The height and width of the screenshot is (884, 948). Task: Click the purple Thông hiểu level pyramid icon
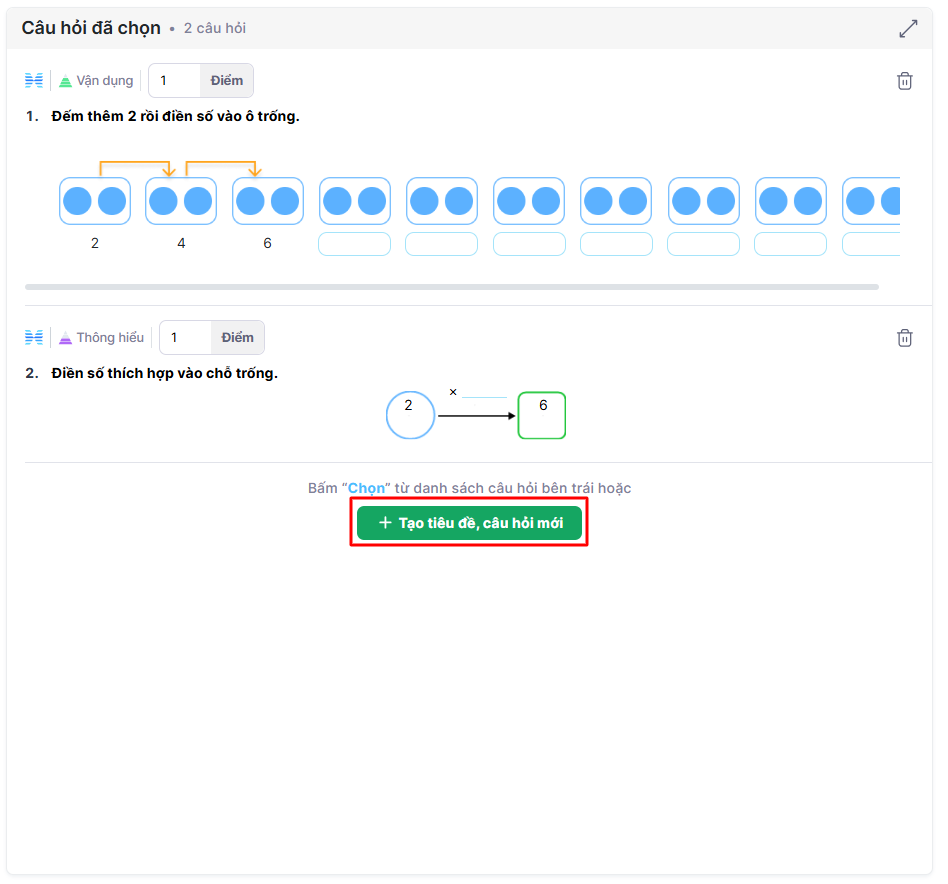click(66, 338)
